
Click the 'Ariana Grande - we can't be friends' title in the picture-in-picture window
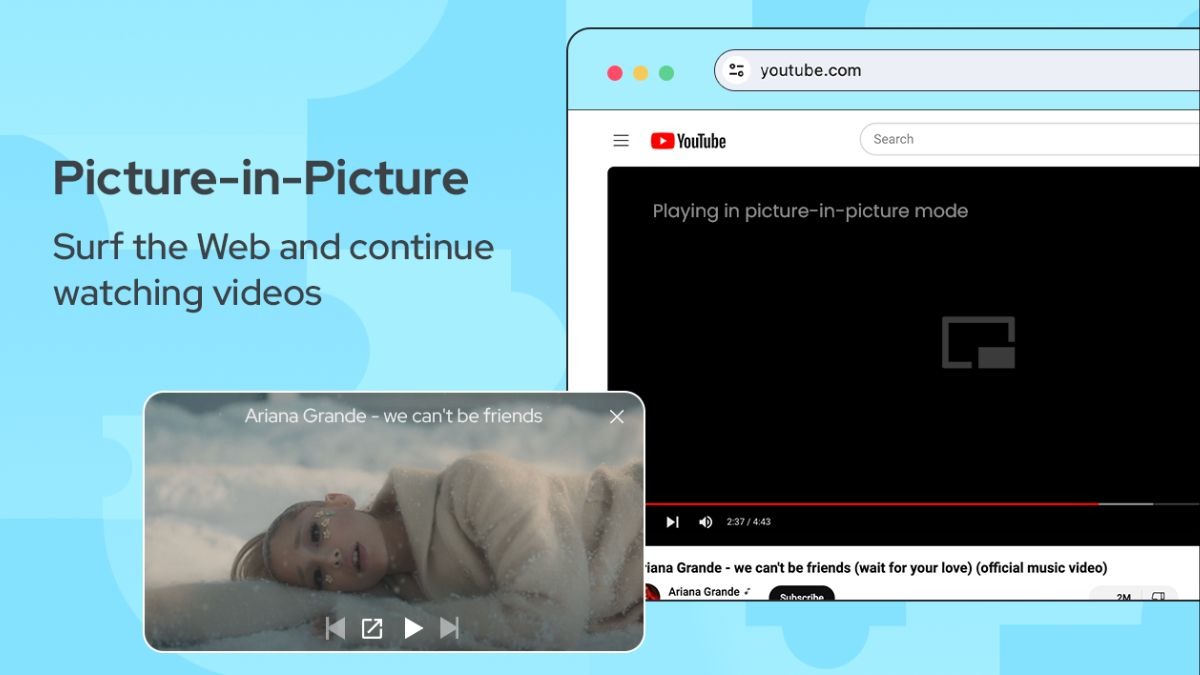393,416
